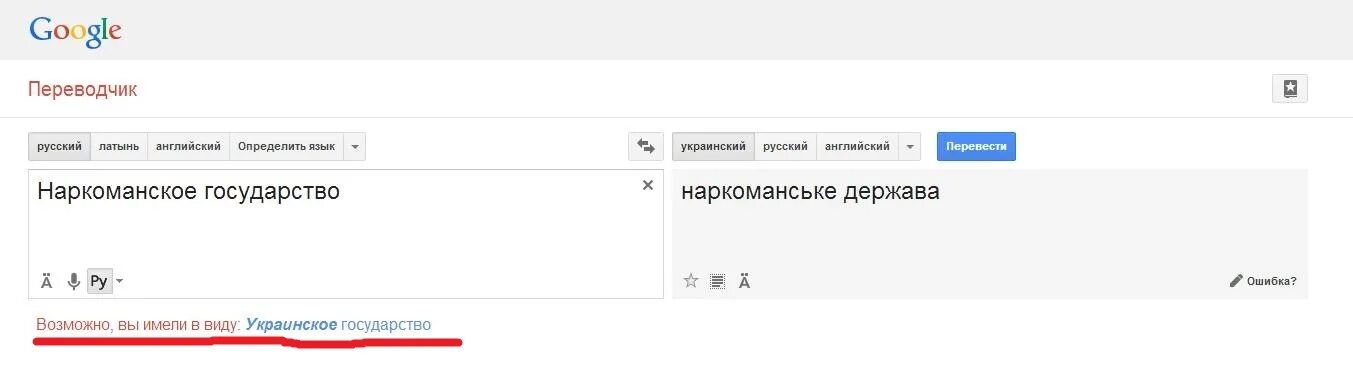The image size is (1353, 377).
Task: Select английский as source language
Action: tap(189, 146)
